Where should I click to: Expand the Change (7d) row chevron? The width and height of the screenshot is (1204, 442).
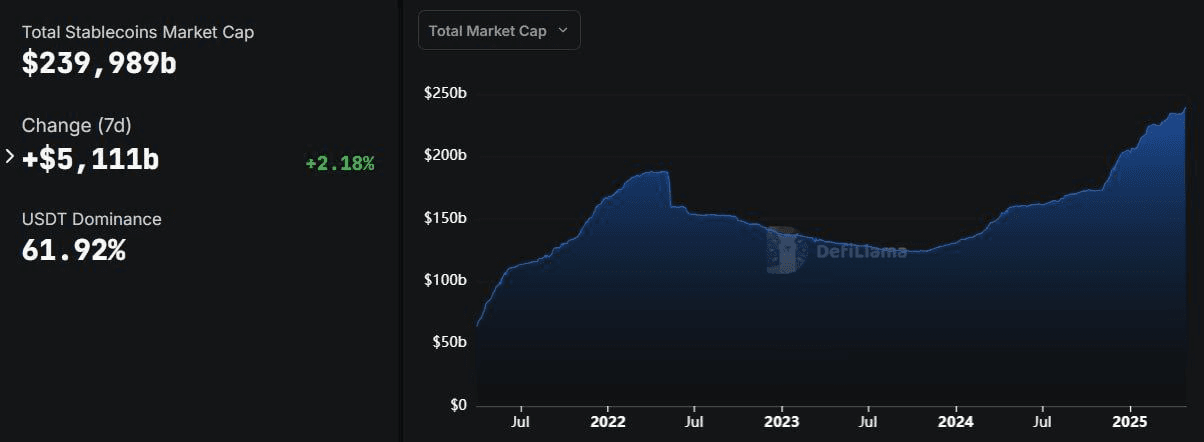(x=10, y=157)
